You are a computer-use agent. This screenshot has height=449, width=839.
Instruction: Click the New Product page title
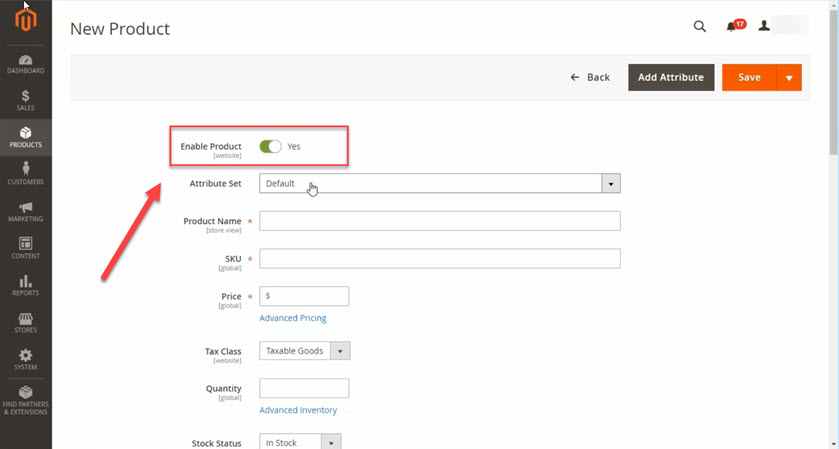120,28
